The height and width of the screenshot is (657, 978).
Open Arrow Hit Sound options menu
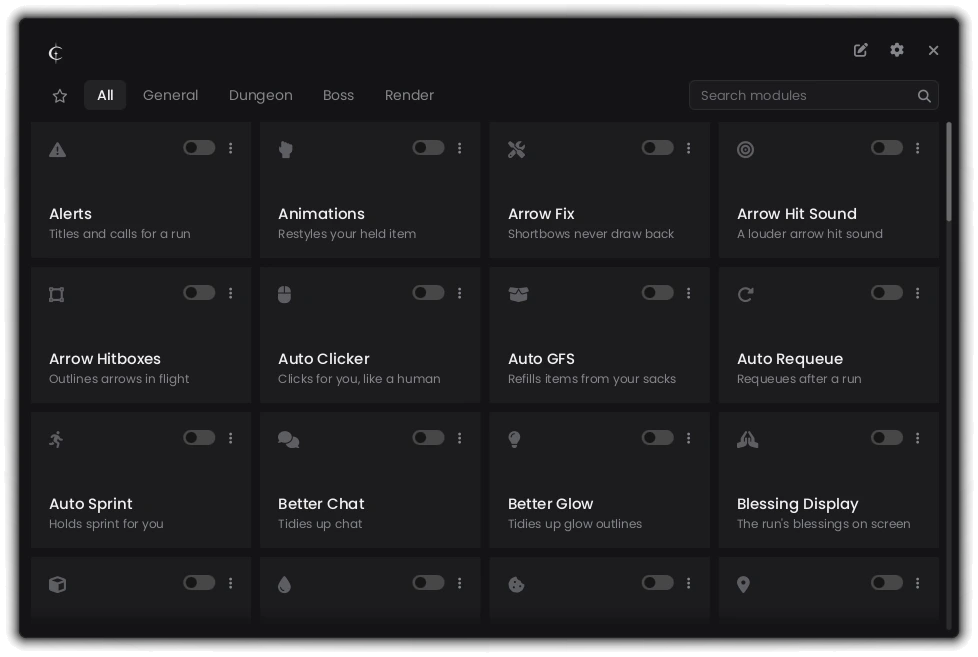(x=917, y=148)
